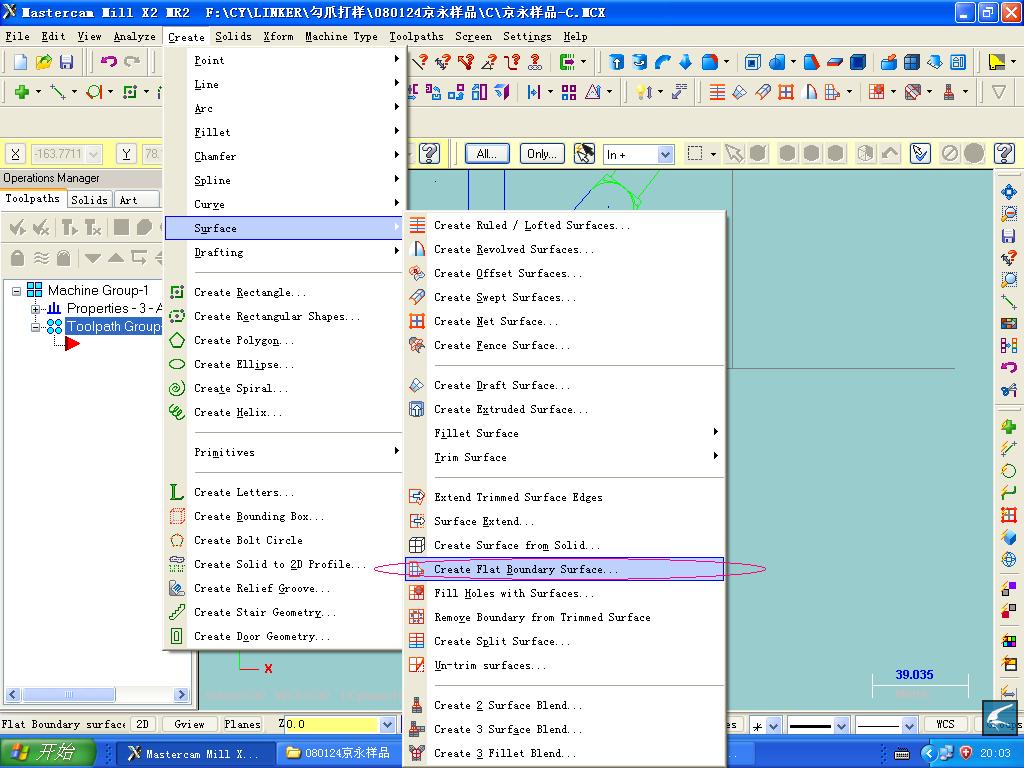Screen dimensions: 1024x768
Task: Choose Create Rectangle menu entry
Action: point(285,293)
